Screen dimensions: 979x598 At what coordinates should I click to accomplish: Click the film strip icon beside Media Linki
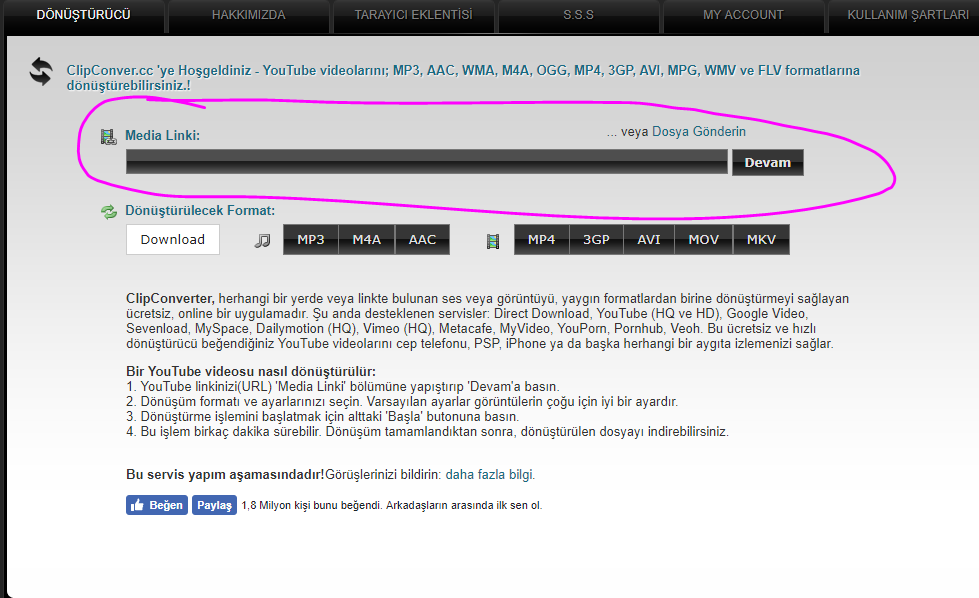pyautogui.click(x=109, y=137)
